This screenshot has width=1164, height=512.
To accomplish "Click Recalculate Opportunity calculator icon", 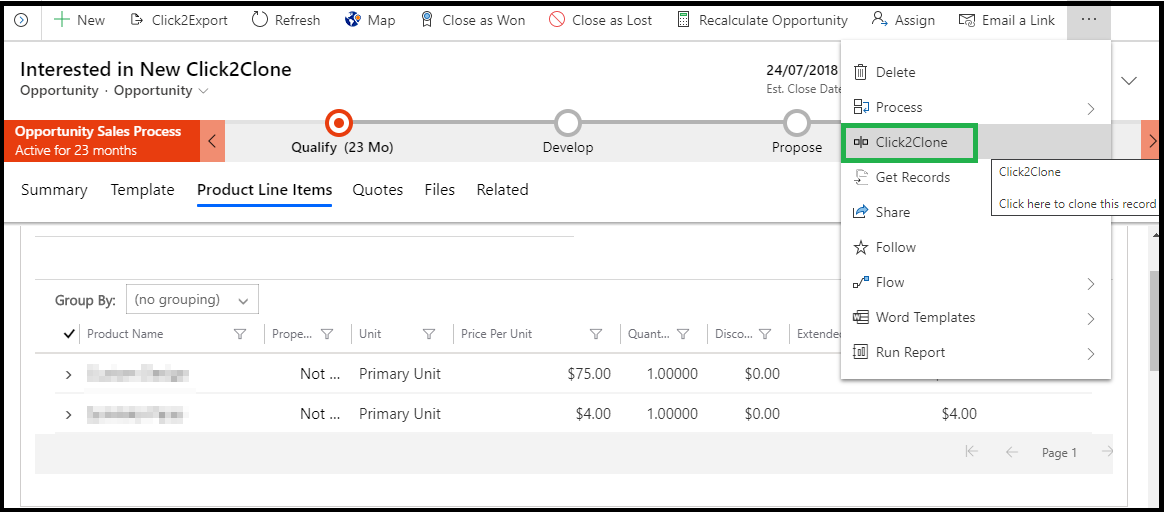I will 684,20.
